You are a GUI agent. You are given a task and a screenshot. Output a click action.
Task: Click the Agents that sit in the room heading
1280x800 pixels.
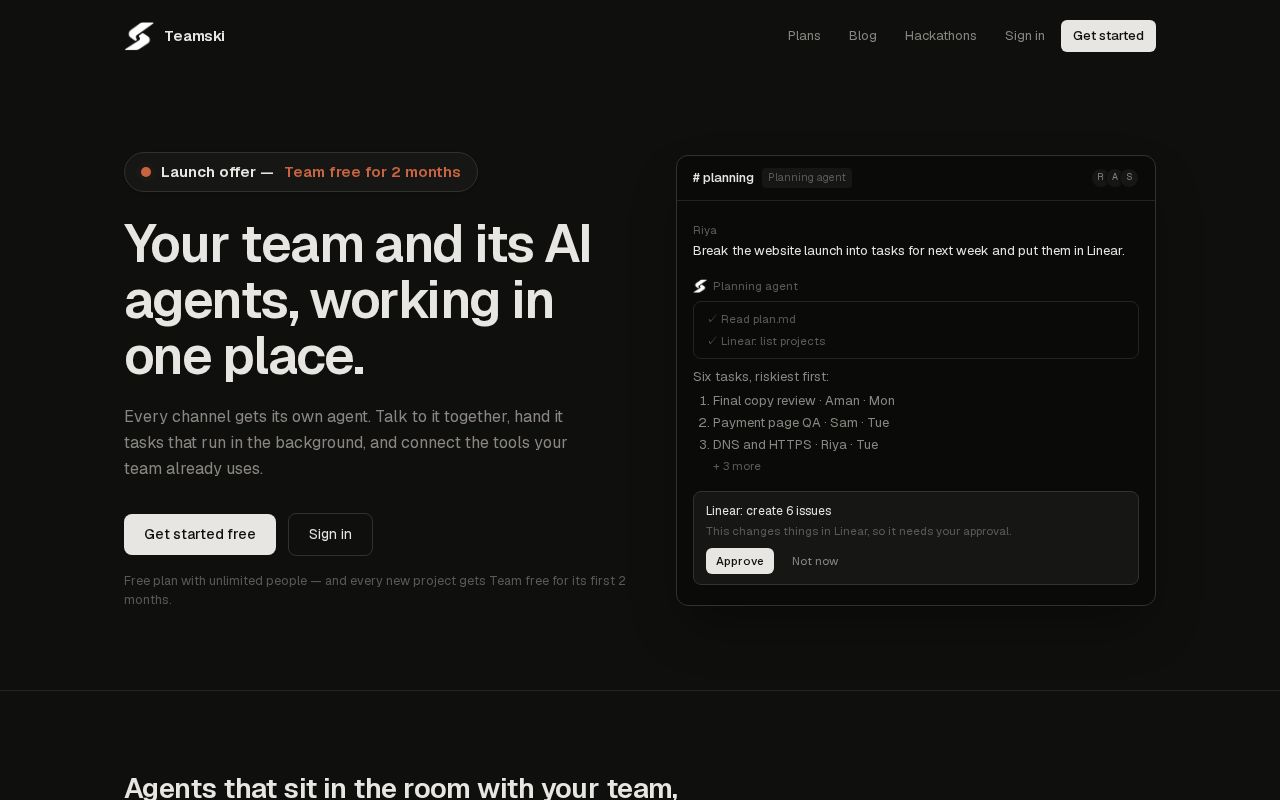[401, 787]
